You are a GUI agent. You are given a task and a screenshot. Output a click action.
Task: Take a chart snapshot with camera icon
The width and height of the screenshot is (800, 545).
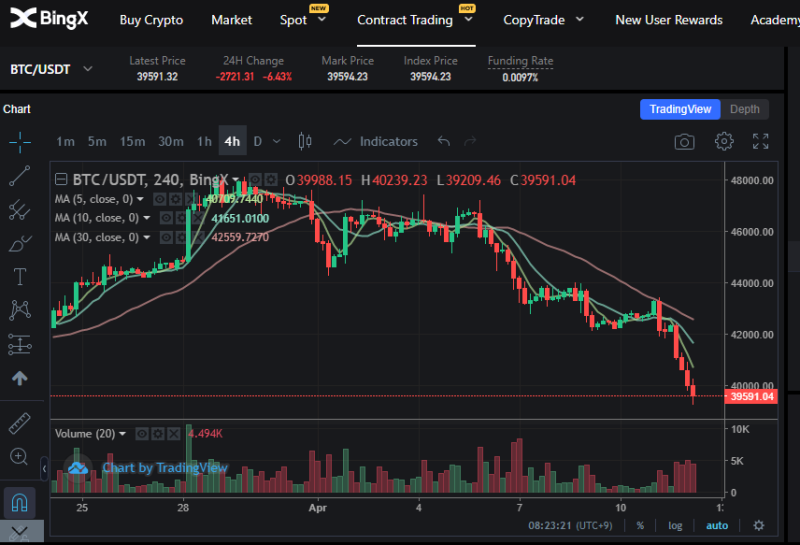point(684,142)
